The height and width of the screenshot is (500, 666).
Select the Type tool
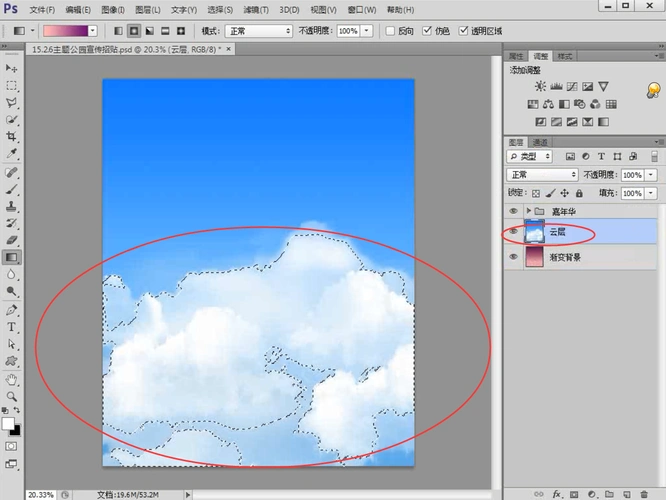(12, 327)
